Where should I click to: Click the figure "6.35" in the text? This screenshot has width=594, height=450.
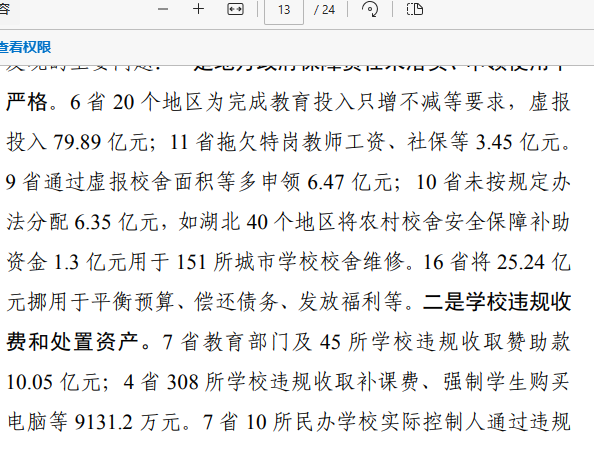click(x=93, y=222)
